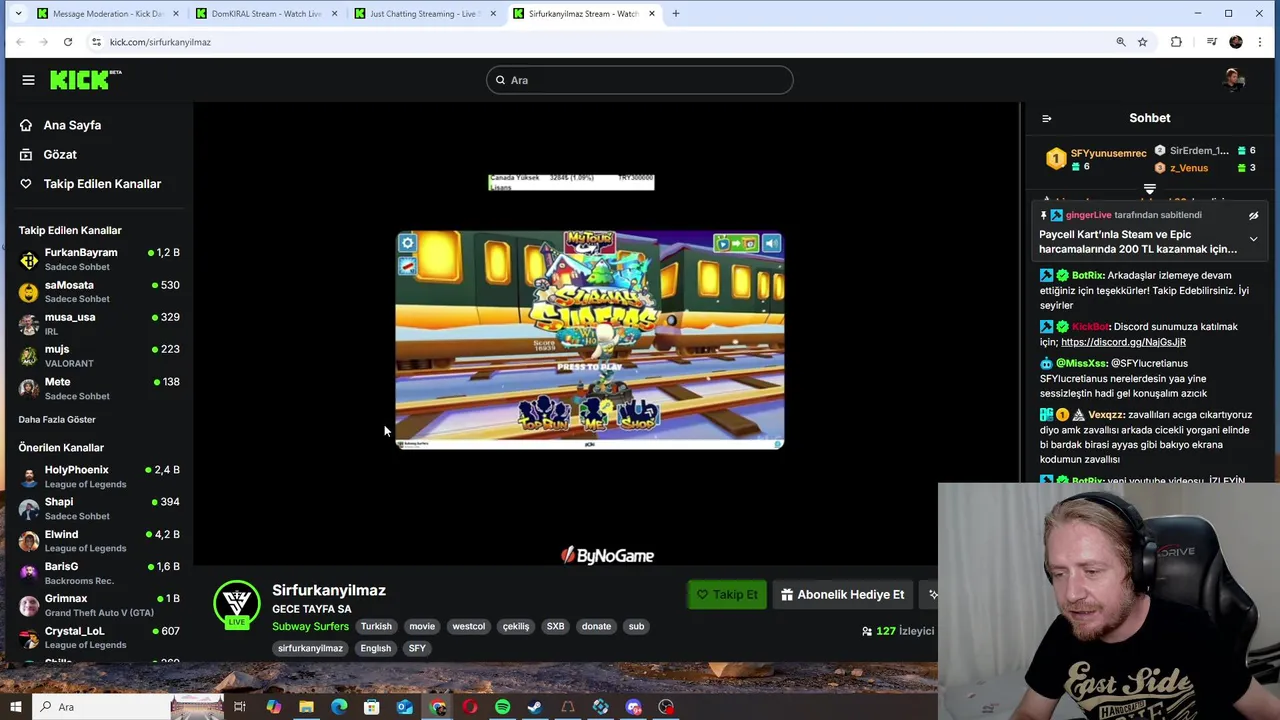This screenshot has height=720, width=1280.
Task: Open the musa_usa IRL channel
Action: (98, 324)
